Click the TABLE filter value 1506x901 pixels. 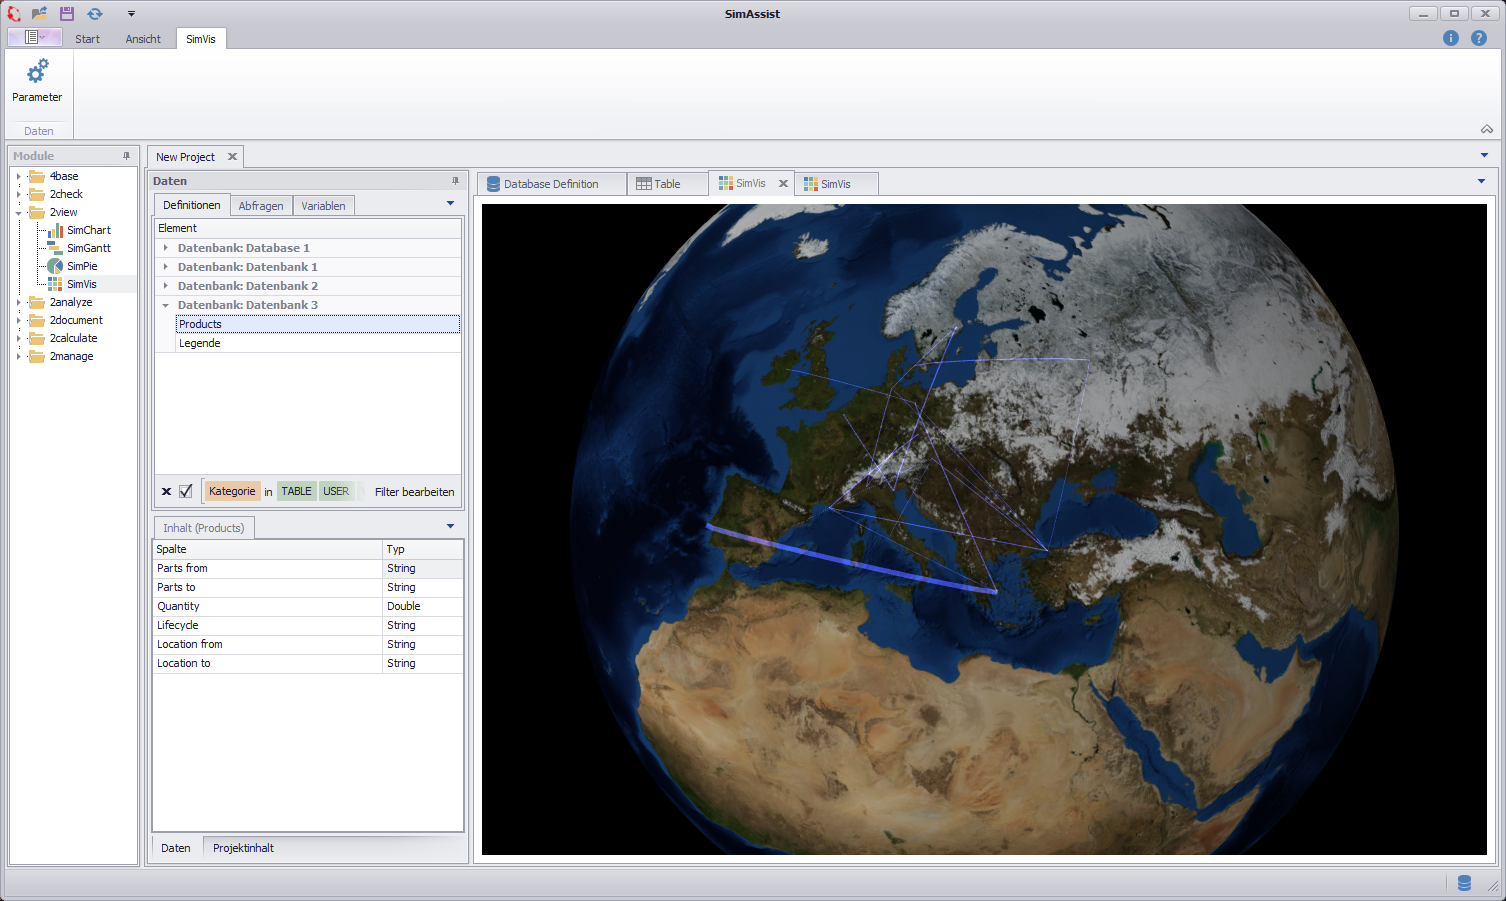coord(296,491)
